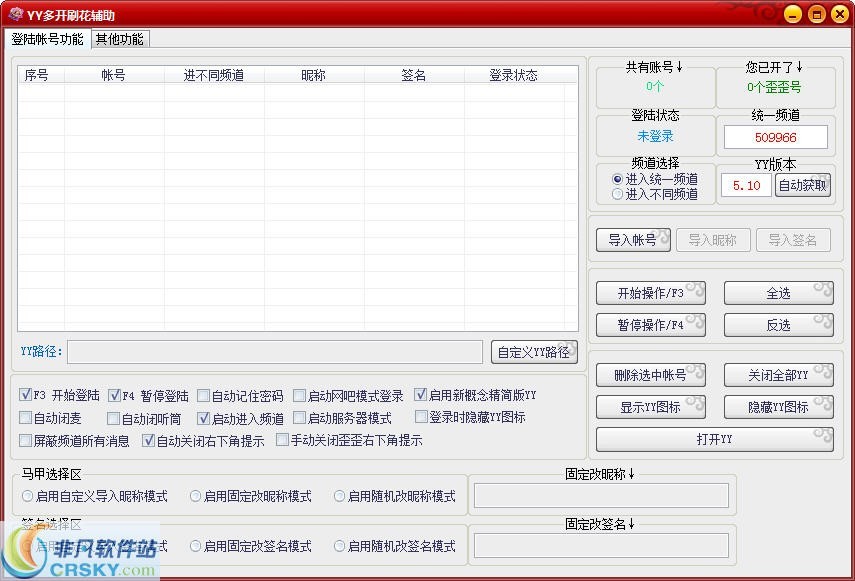
Task: Click the 固定改签名 text field
Action: point(601,546)
